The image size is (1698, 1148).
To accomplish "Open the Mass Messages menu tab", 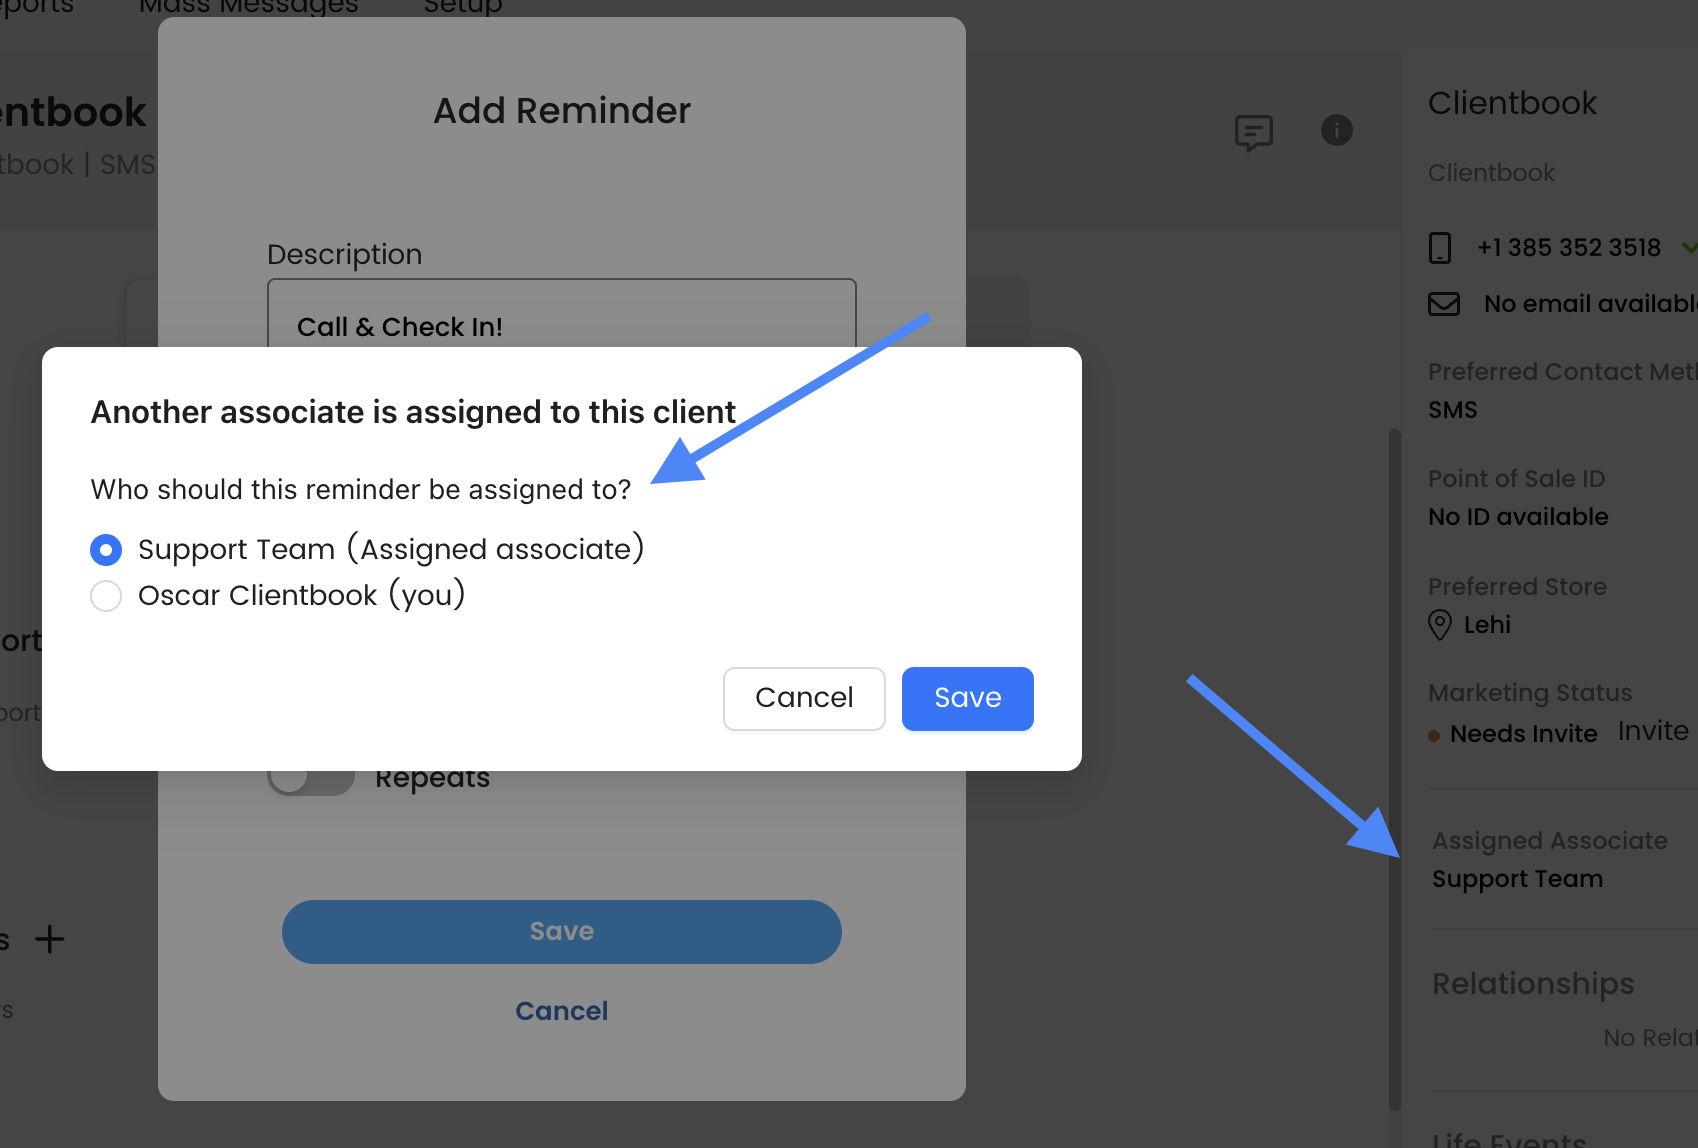I will 248,8.
